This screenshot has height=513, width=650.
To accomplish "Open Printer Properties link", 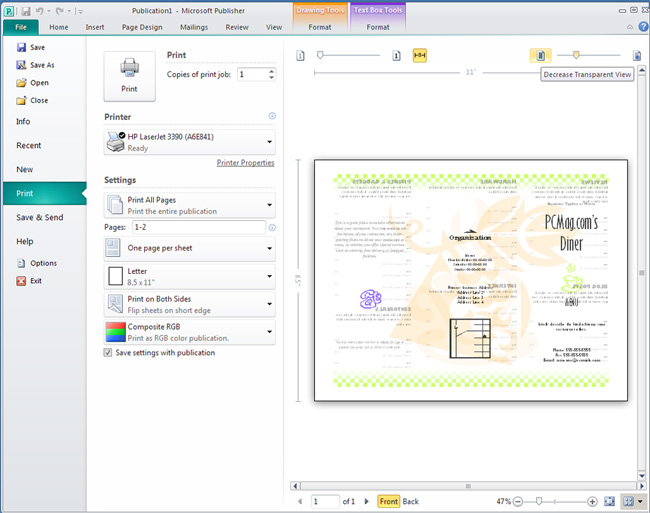I will pyautogui.click(x=245, y=163).
